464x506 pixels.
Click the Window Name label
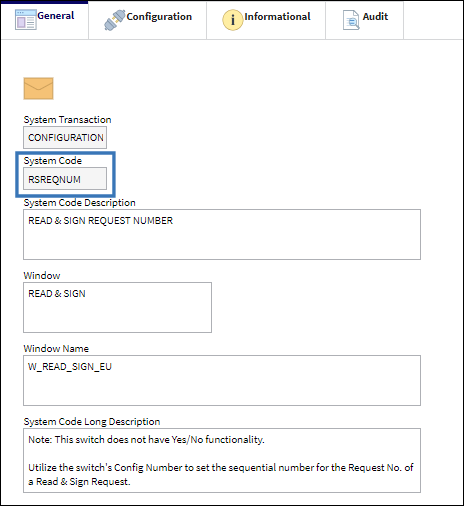56,349
